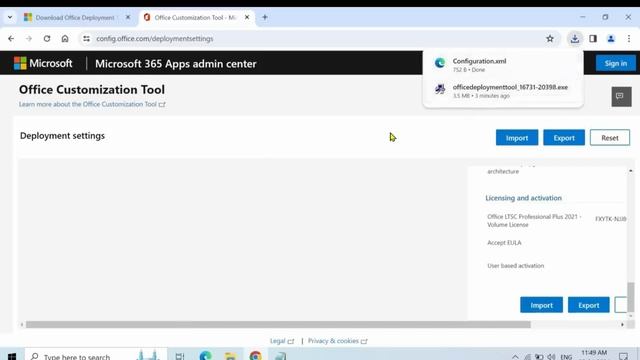The image size is (640, 360).
Task: Open the notification center icon
Action: 623,356
